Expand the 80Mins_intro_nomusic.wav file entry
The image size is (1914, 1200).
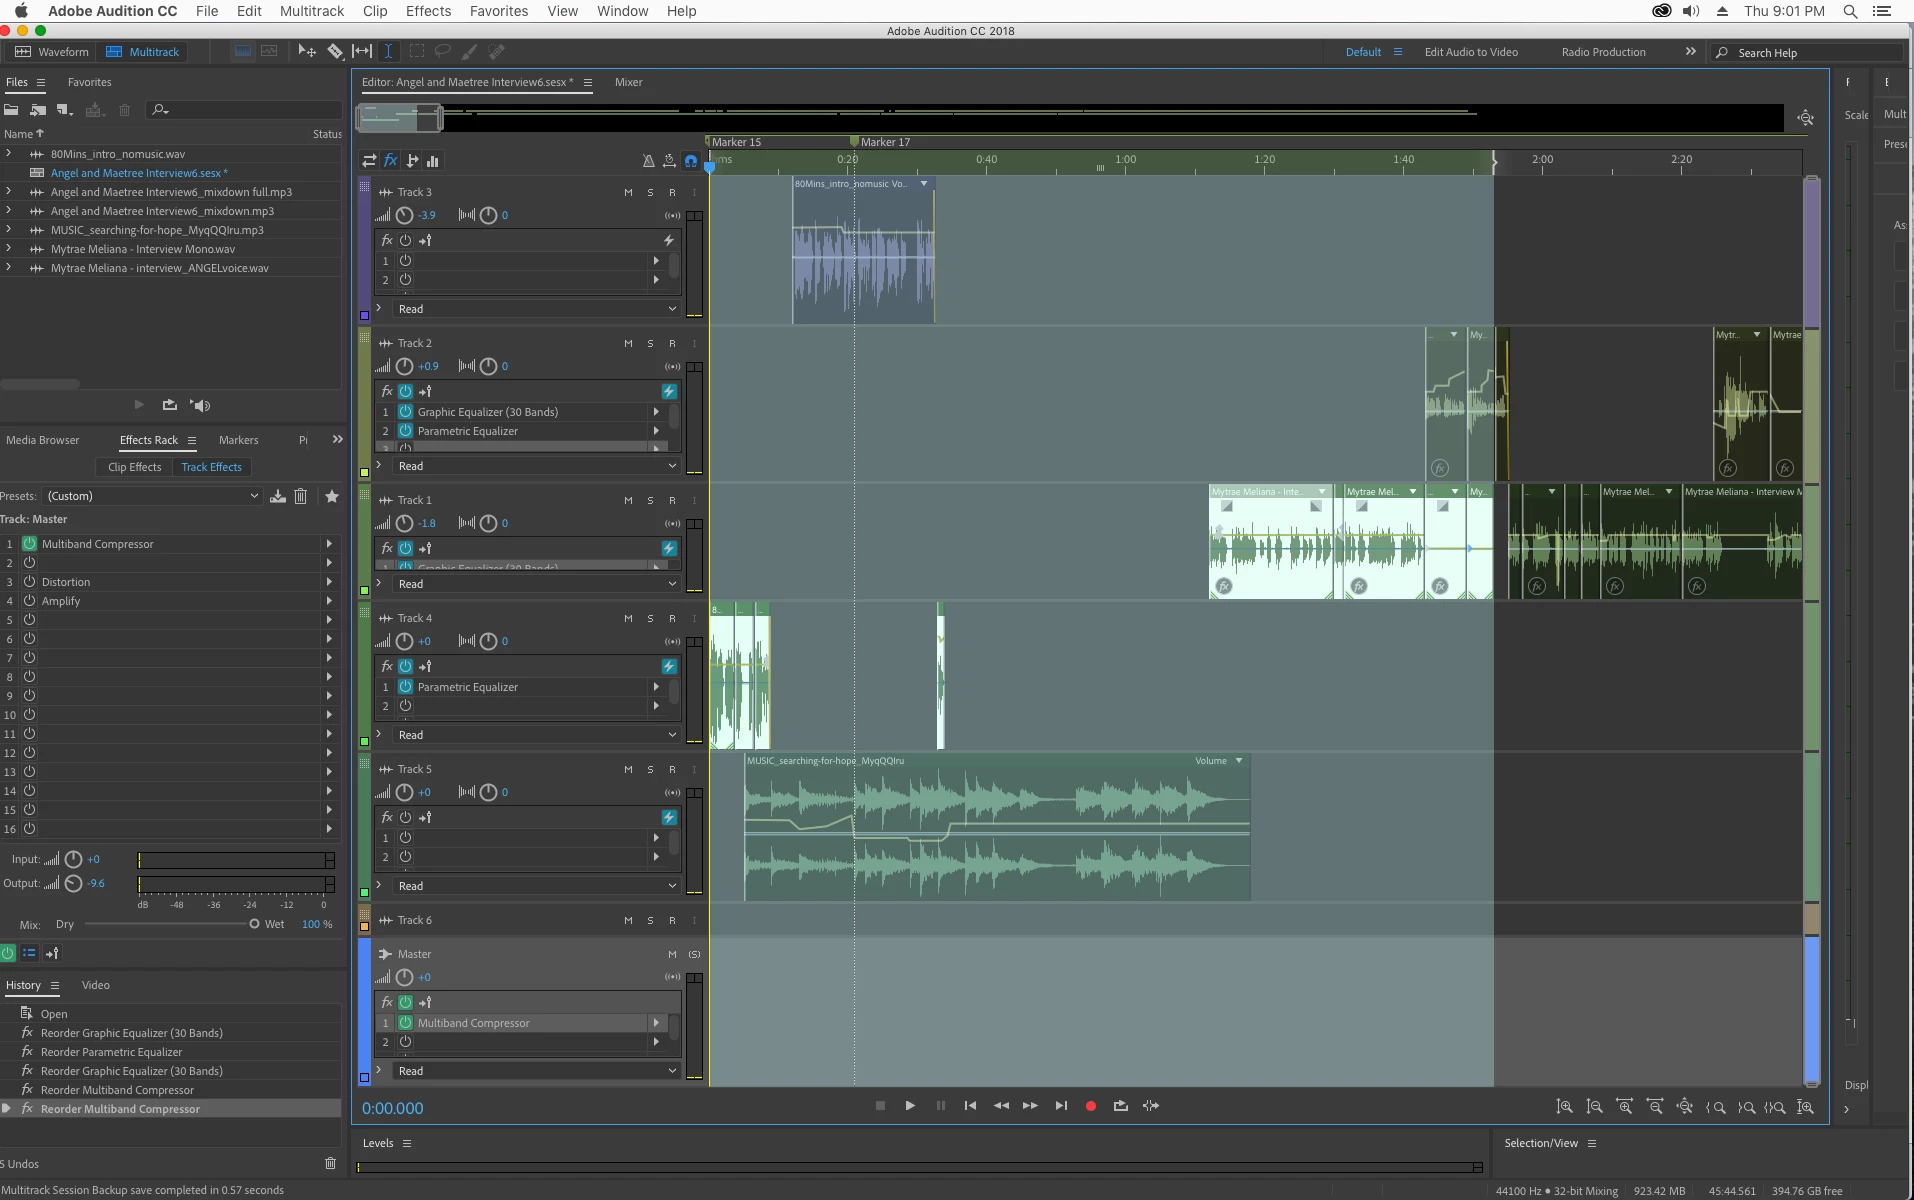[x=9, y=154]
